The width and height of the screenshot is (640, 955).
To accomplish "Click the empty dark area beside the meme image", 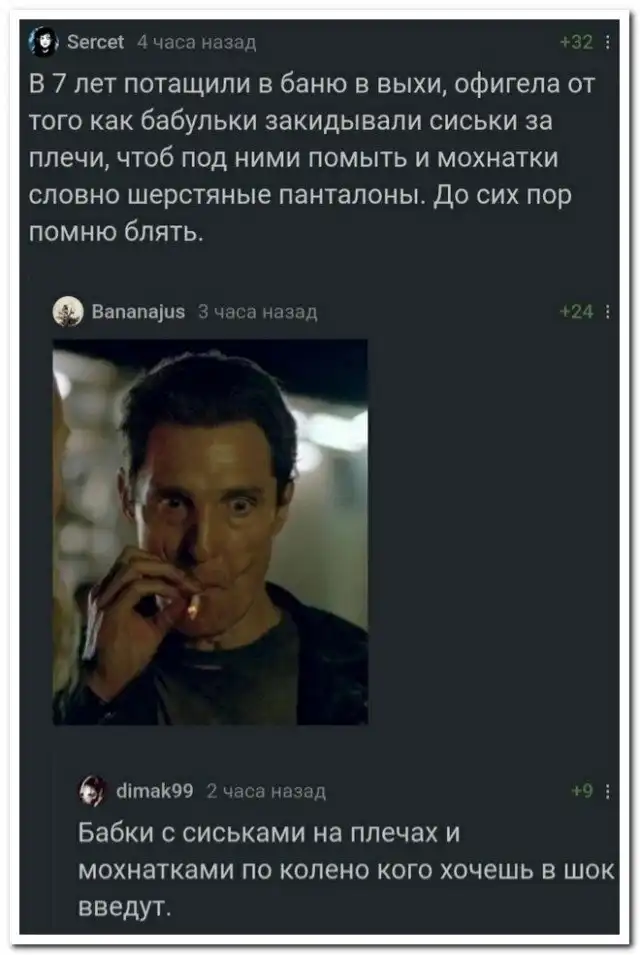I will pyautogui.click(x=493, y=532).
